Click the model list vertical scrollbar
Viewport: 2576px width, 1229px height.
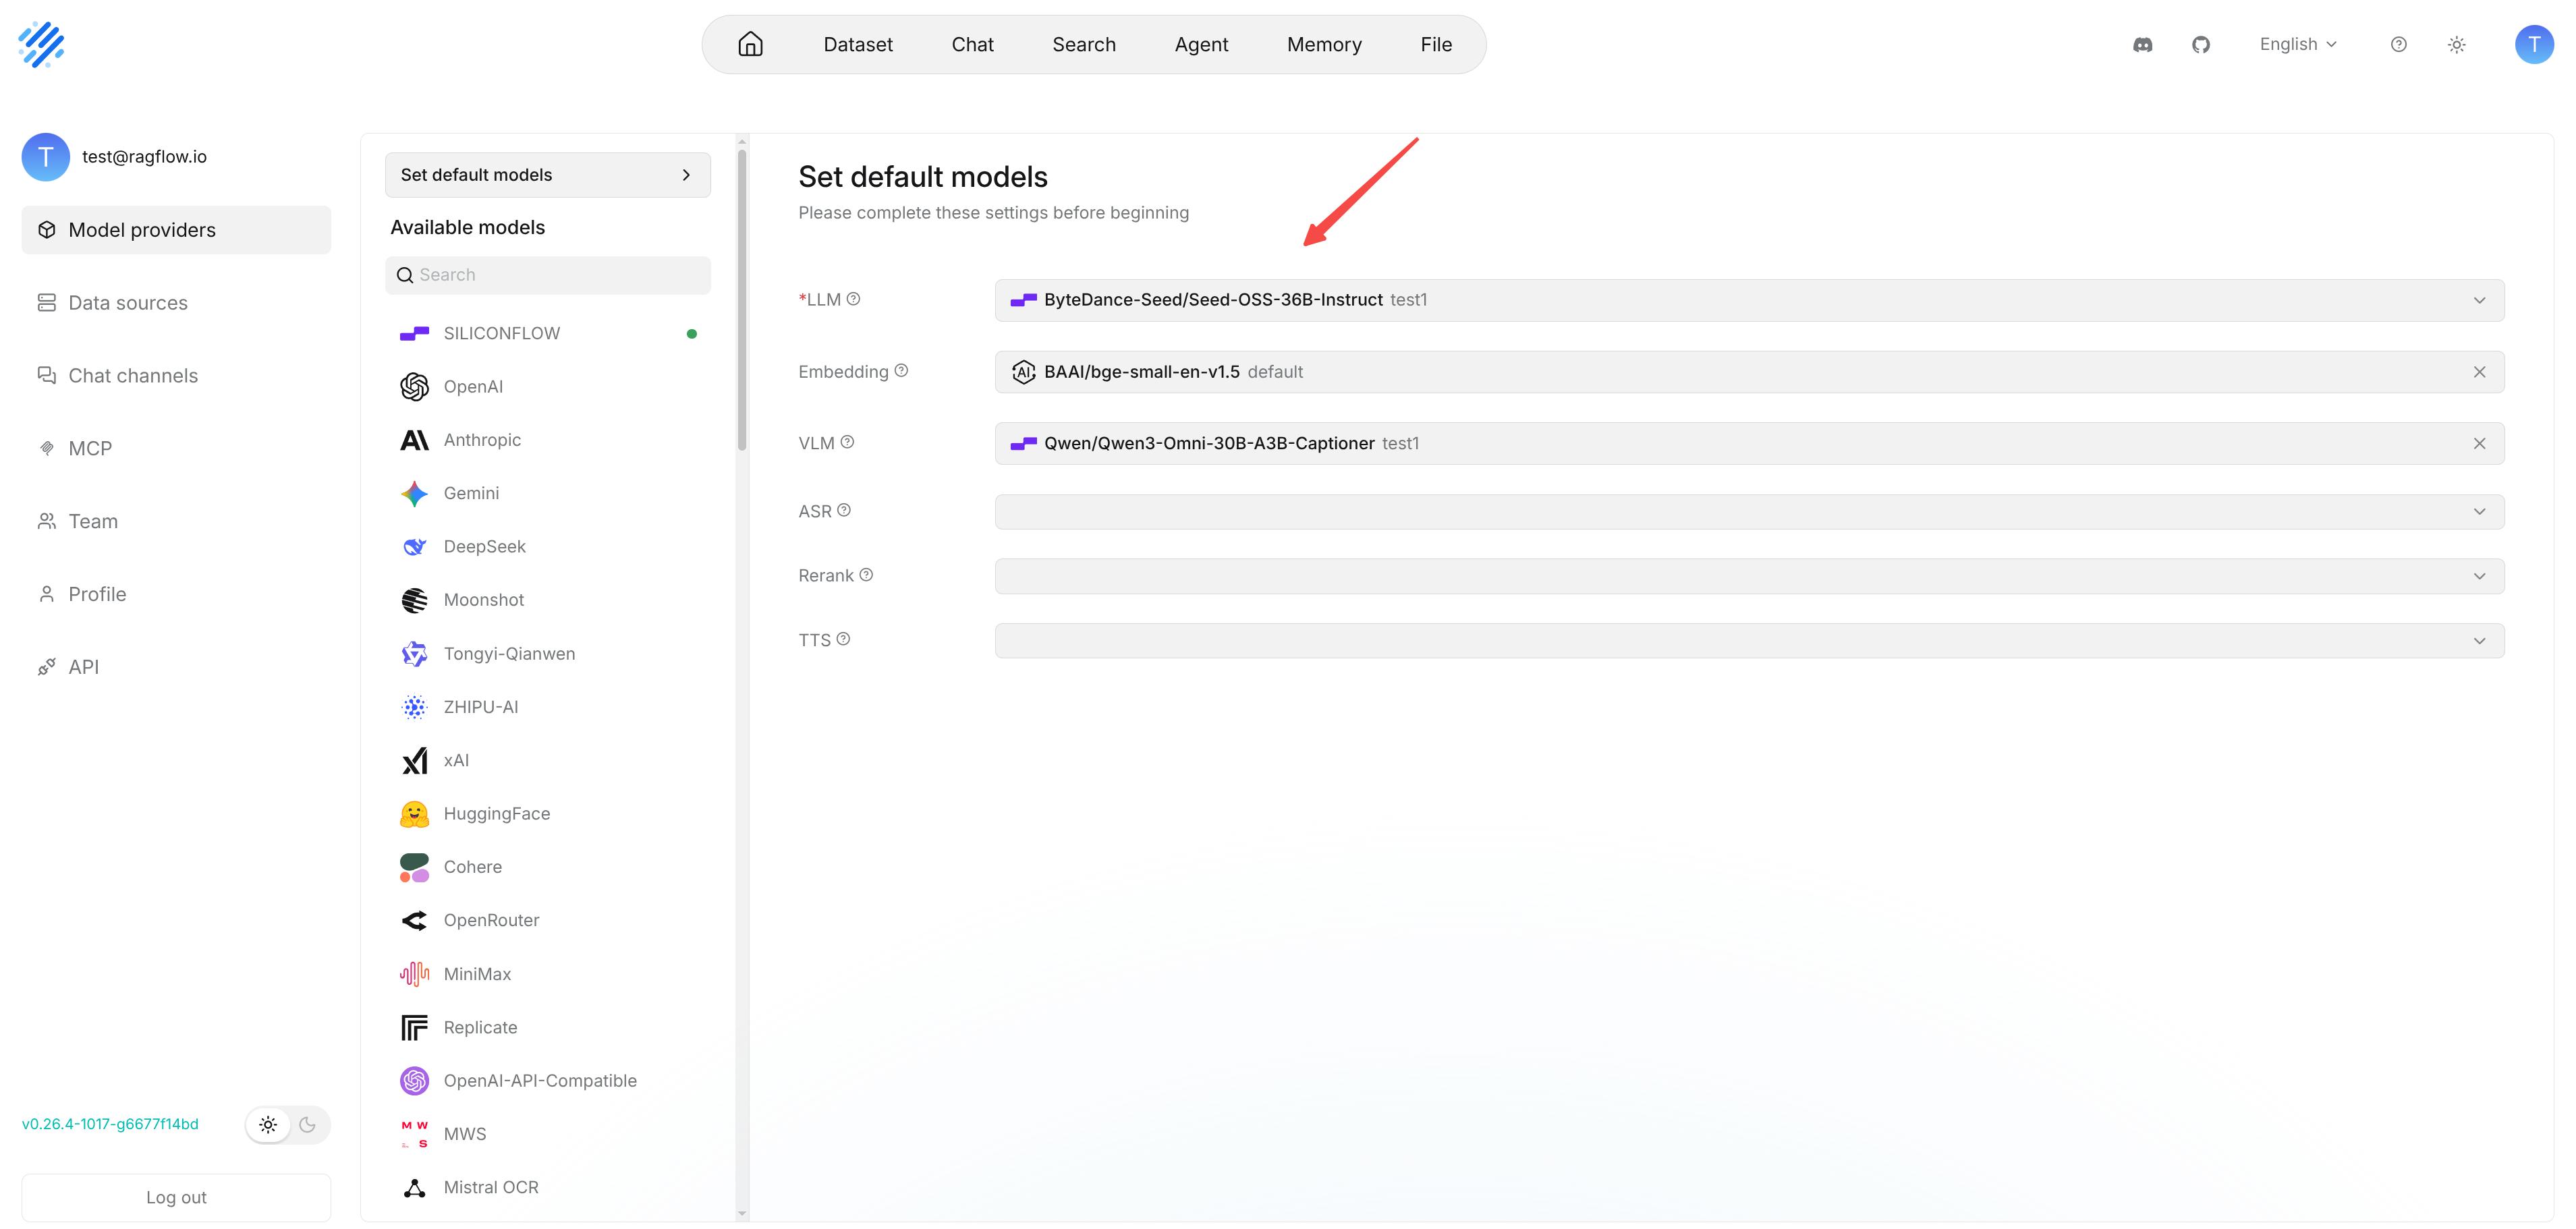tap(742, 300)
